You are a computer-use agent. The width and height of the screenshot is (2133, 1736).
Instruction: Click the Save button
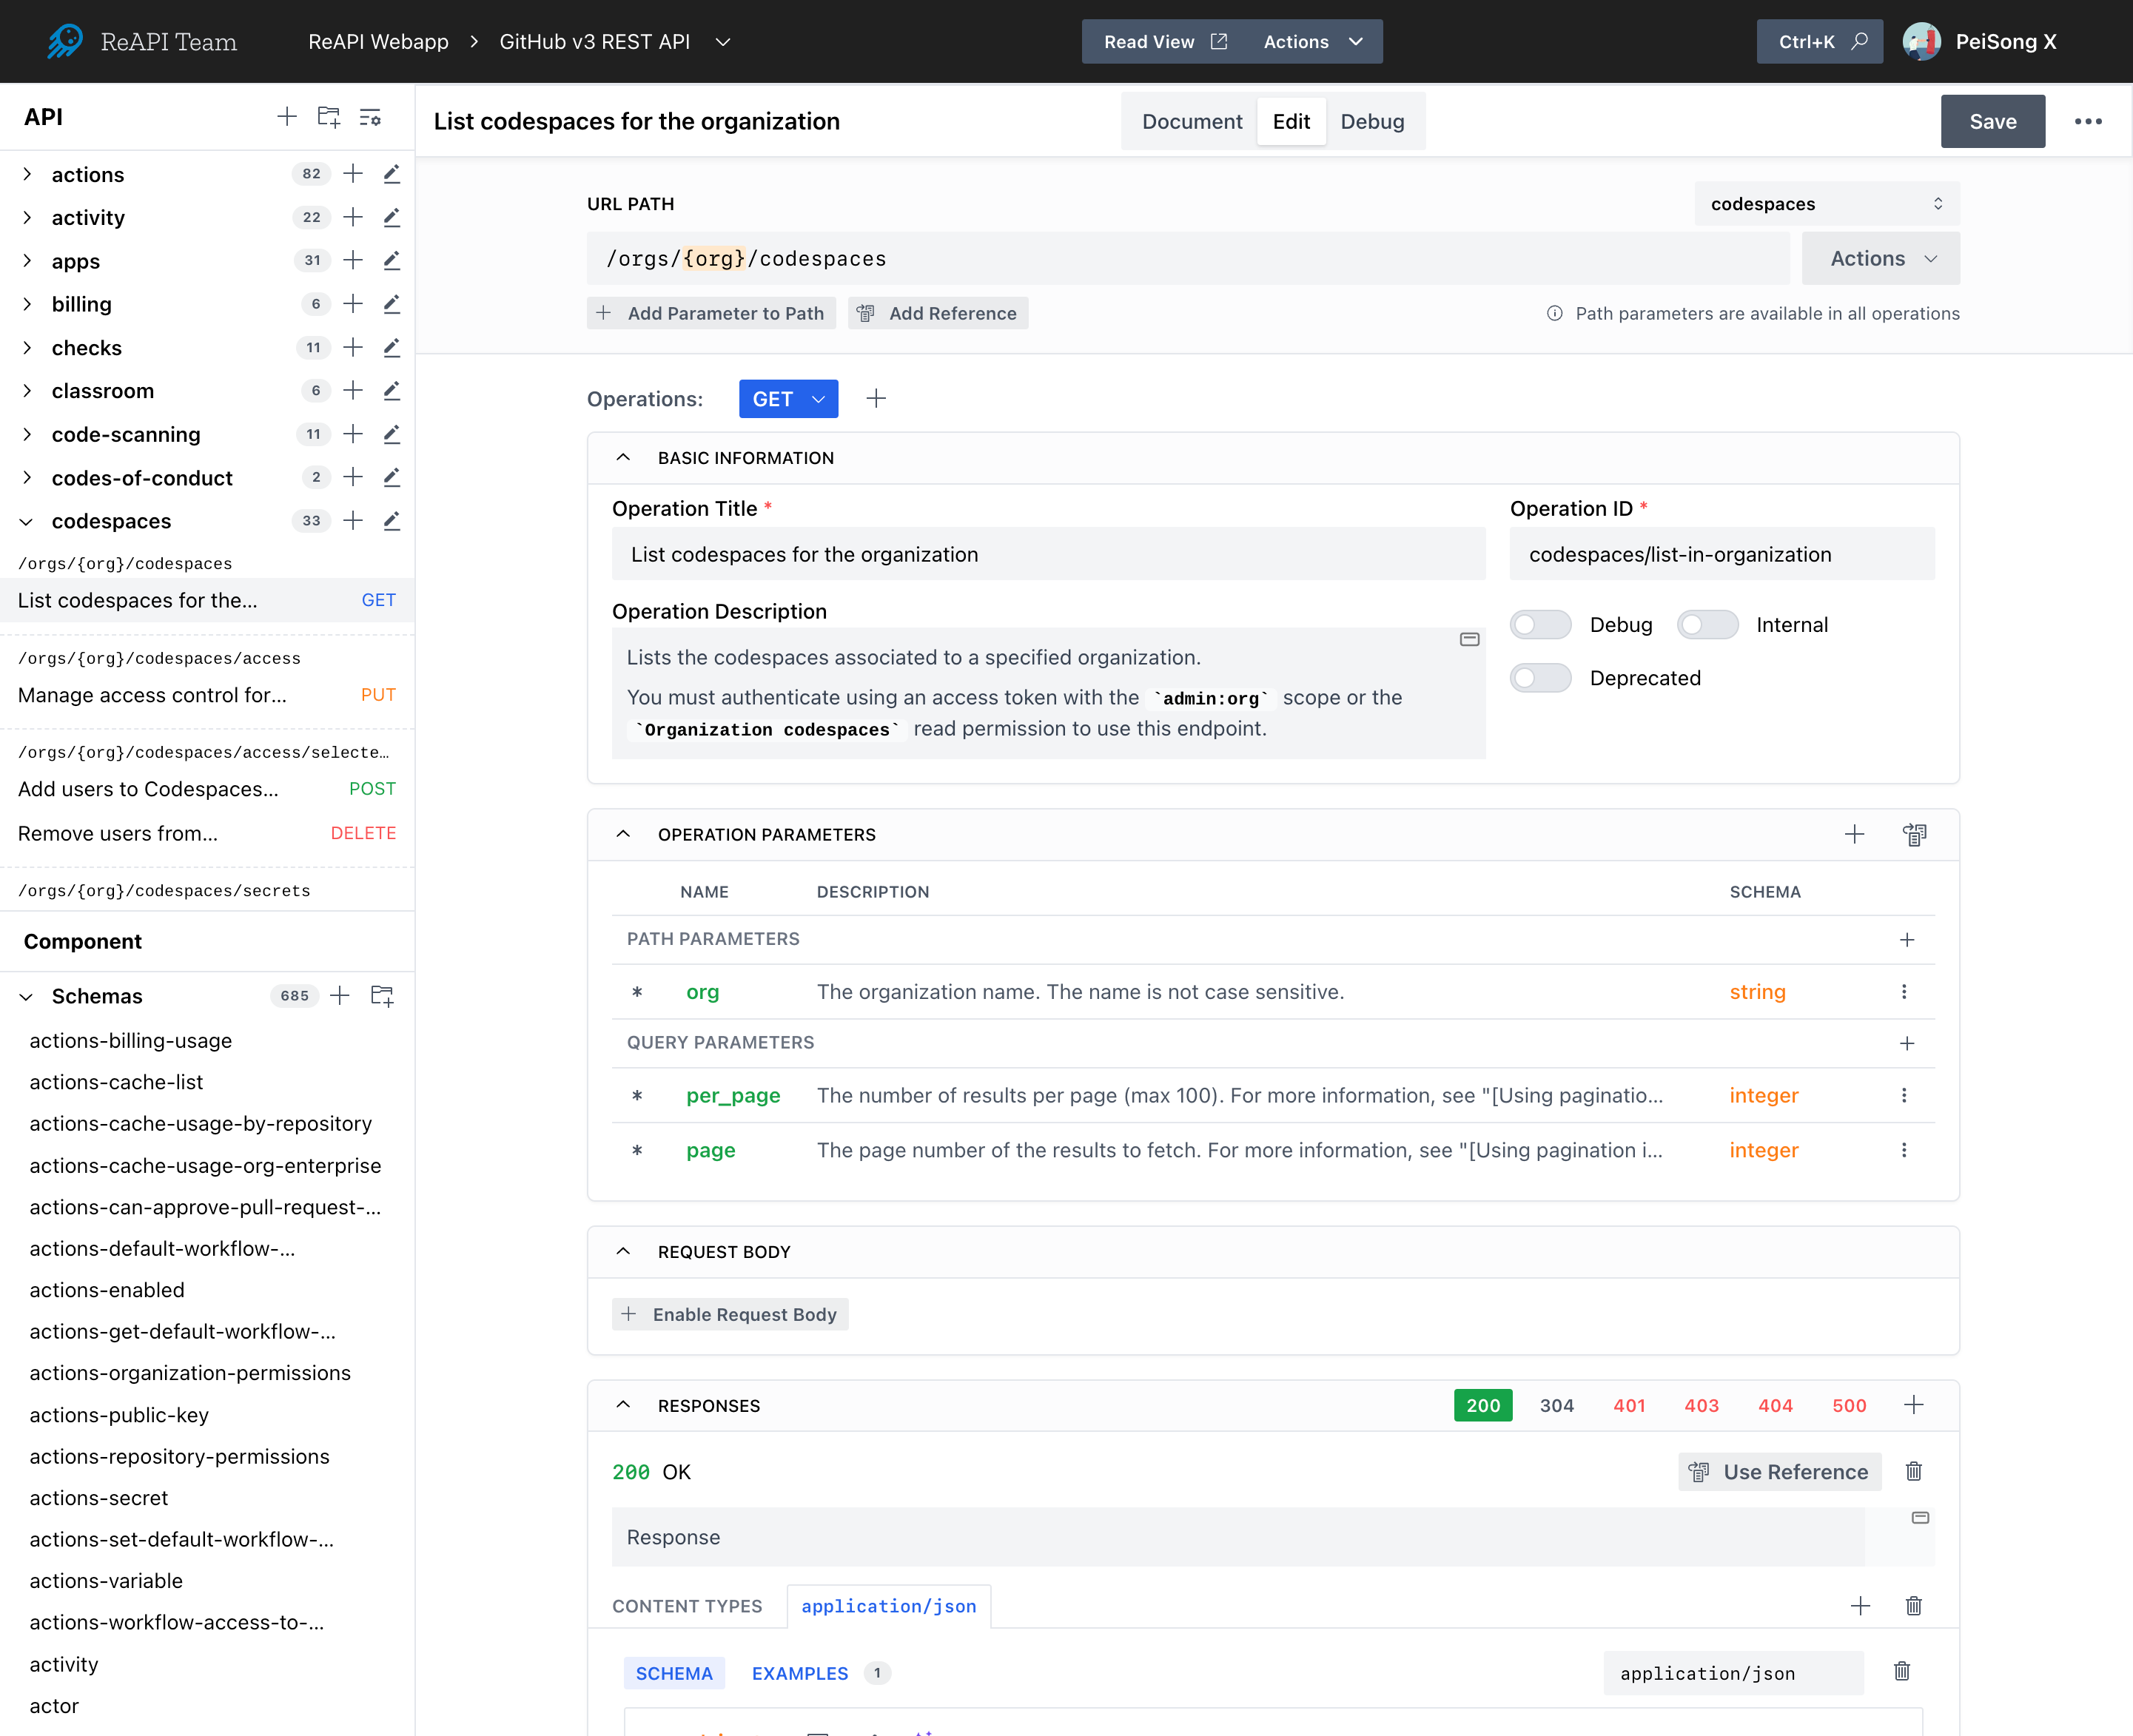click(x=1992, y=121)
